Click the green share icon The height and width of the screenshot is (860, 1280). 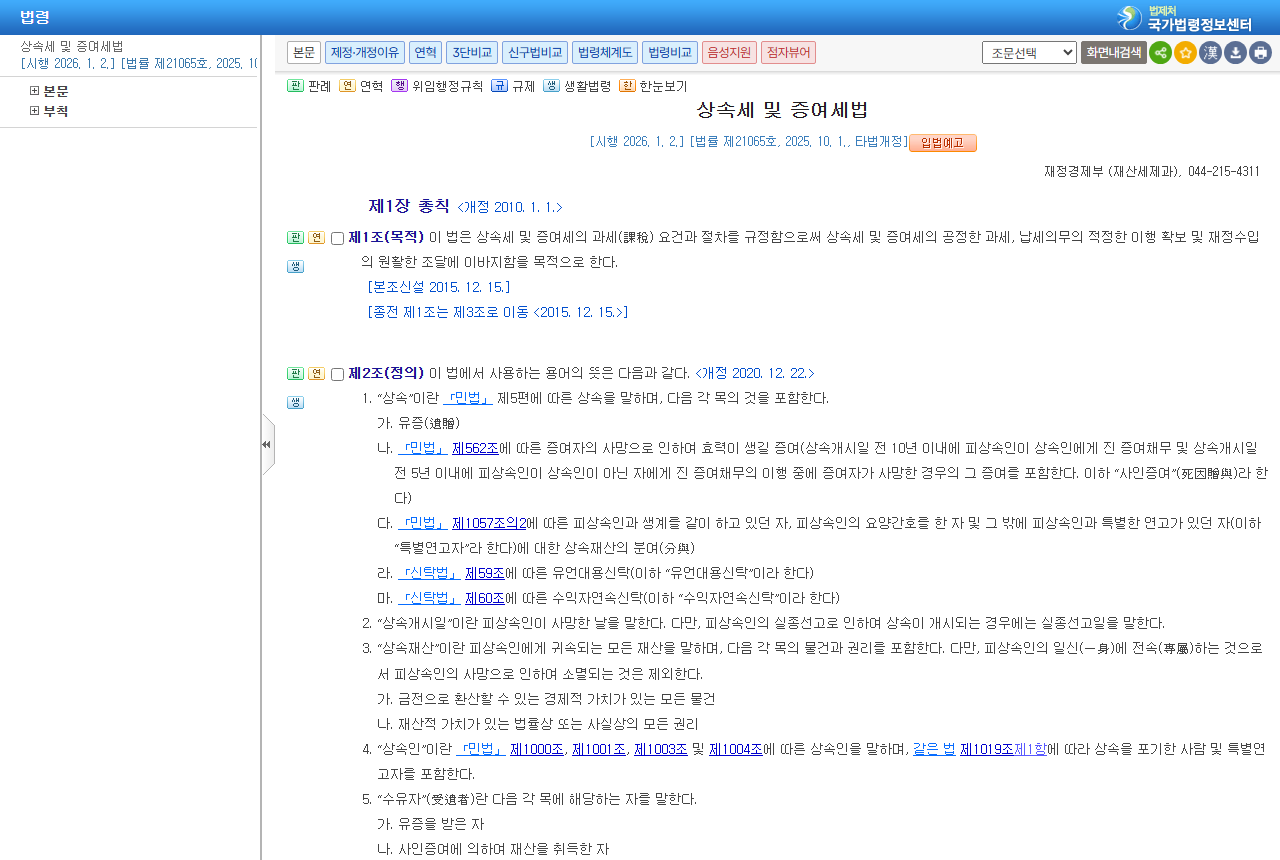(x=1160, y=53)
